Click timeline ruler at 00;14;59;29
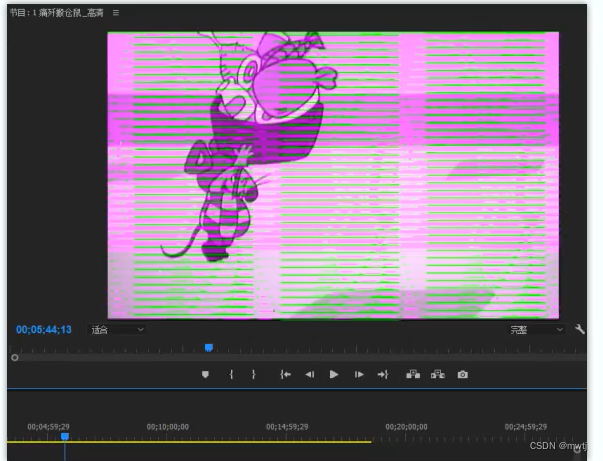The width and height of the screenshot is (603, 461). [287, 427]
